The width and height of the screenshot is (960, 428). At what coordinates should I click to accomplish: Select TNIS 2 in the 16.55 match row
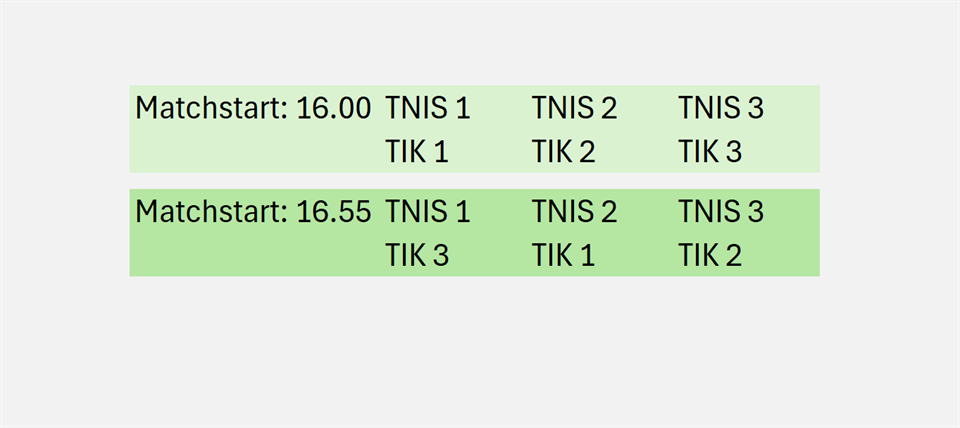(574, 211)
